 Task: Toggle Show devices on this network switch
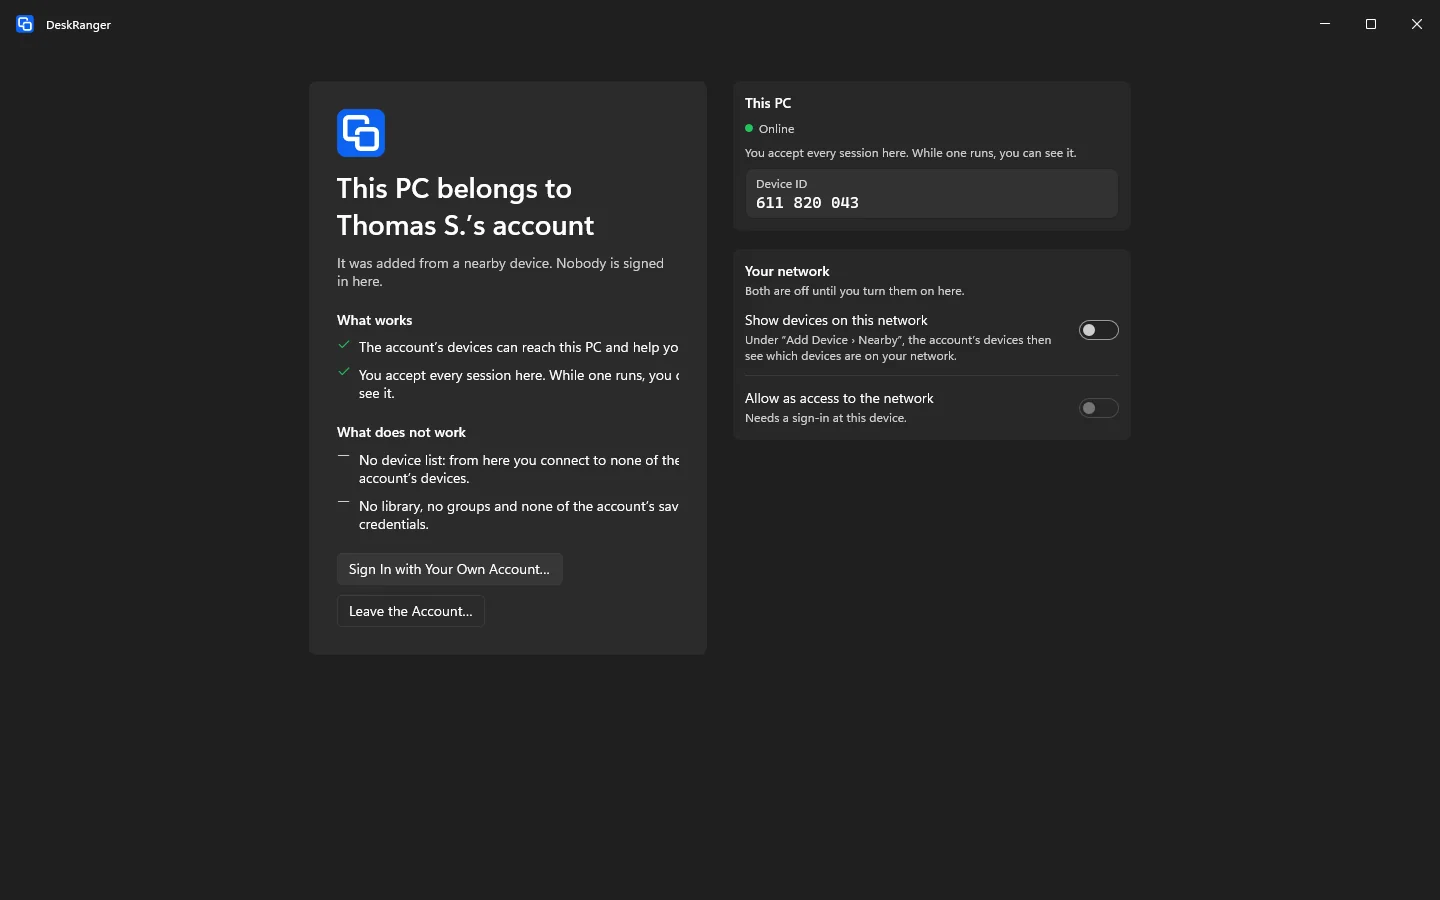1098,330
